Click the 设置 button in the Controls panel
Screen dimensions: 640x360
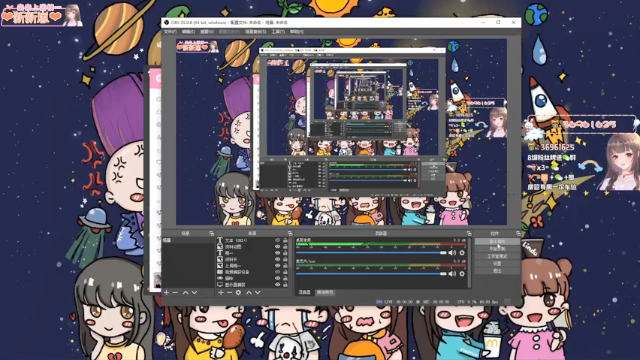tap(497, 264)
